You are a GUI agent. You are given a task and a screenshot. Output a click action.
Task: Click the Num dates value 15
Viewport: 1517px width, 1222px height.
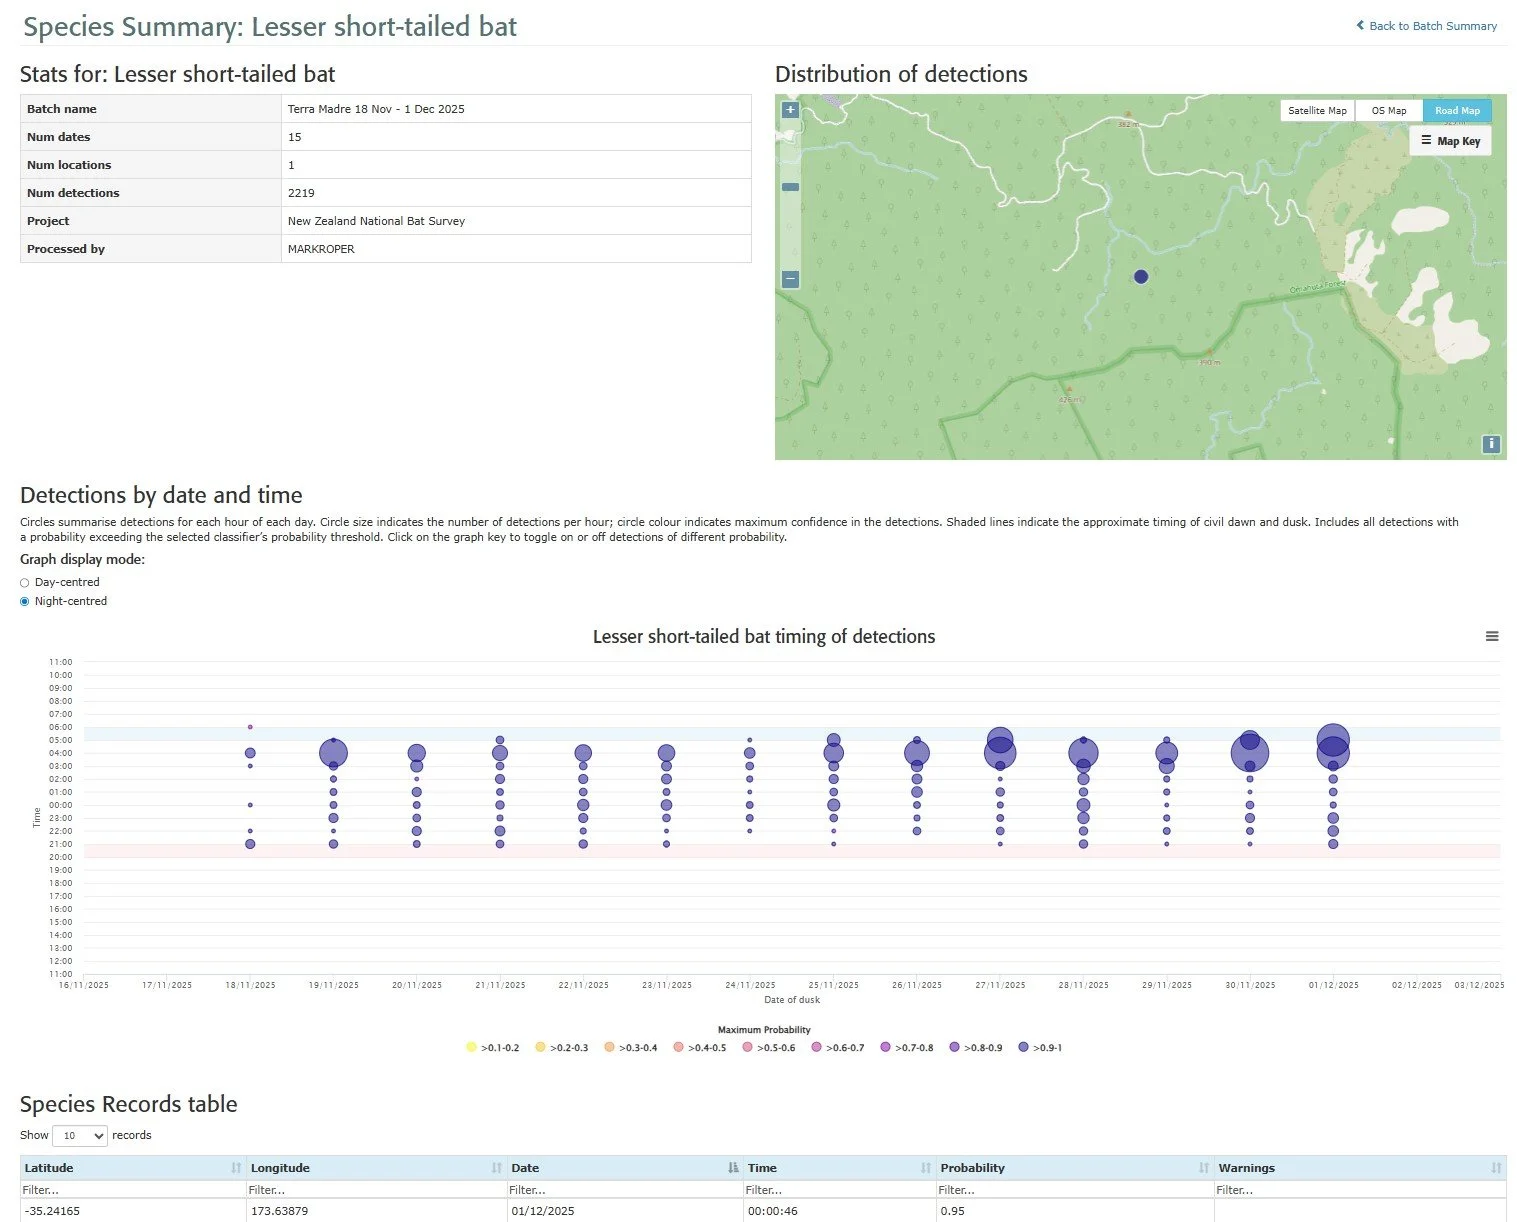(295, 137)
